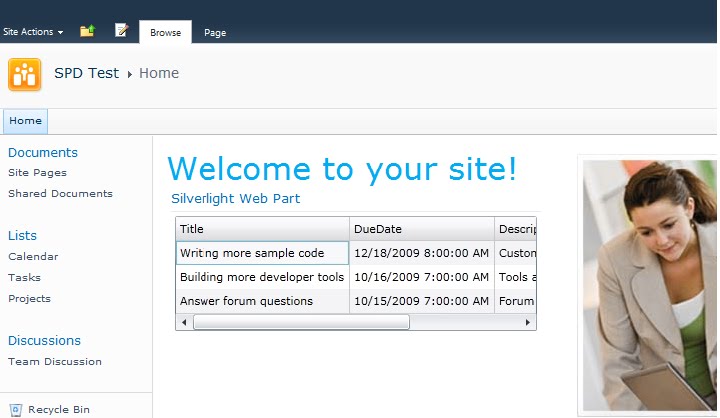Click the horizontal scrollbar thumb in grid
Screen dimensions: 720x418
point(301,322)
